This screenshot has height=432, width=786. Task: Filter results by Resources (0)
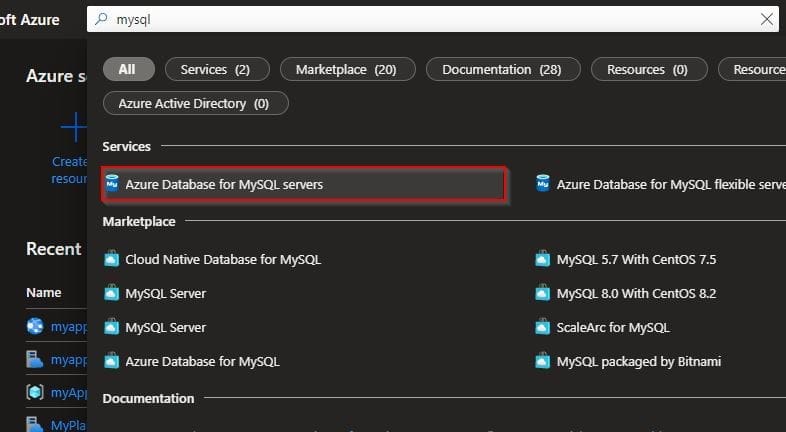coord(649,69)
